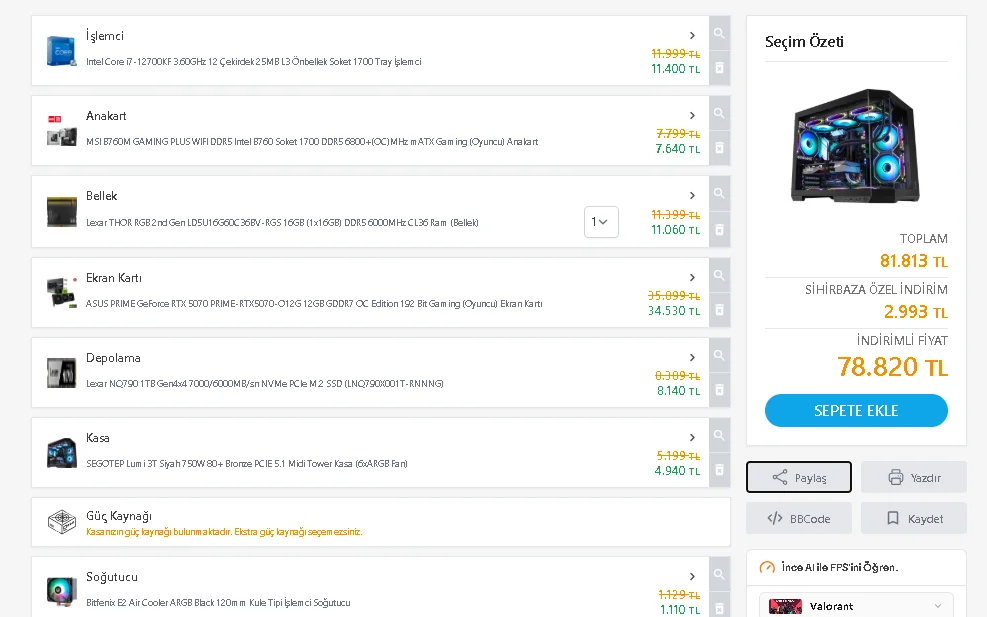Remove the Depolama item via the trash icon
The image size is (987, 617).
(719, 390)
